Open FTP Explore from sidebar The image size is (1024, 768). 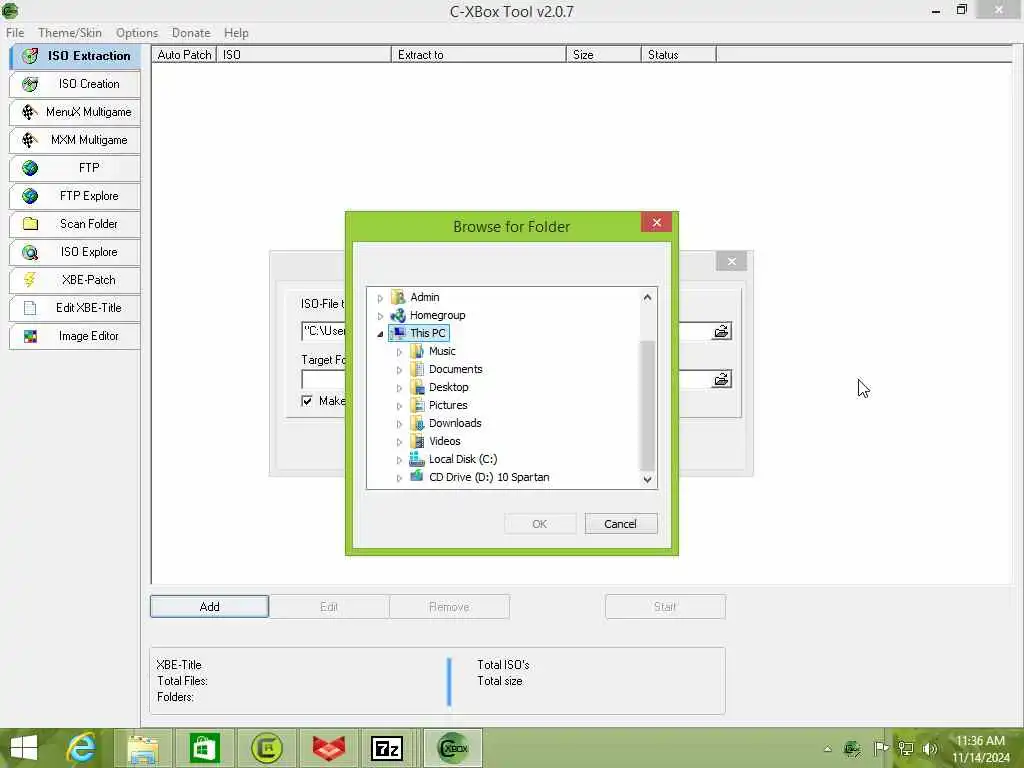tap(75, 196)
